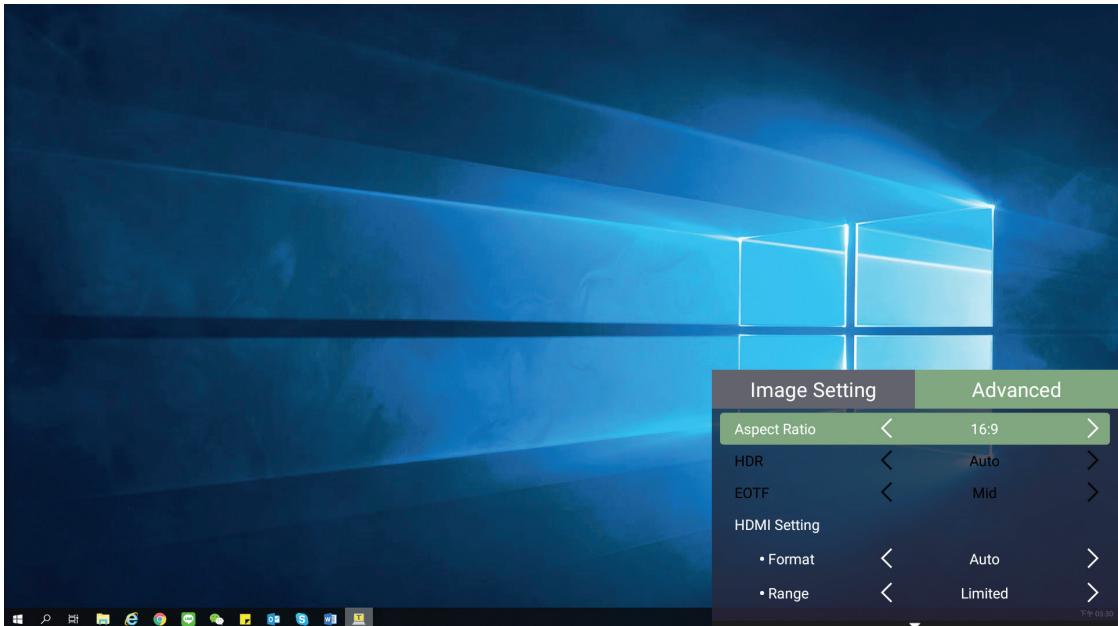This screenshot has height=626, width=1118.
Task: Click the 16:9 aspect ratio value
Action: click(x=984, y=429)
